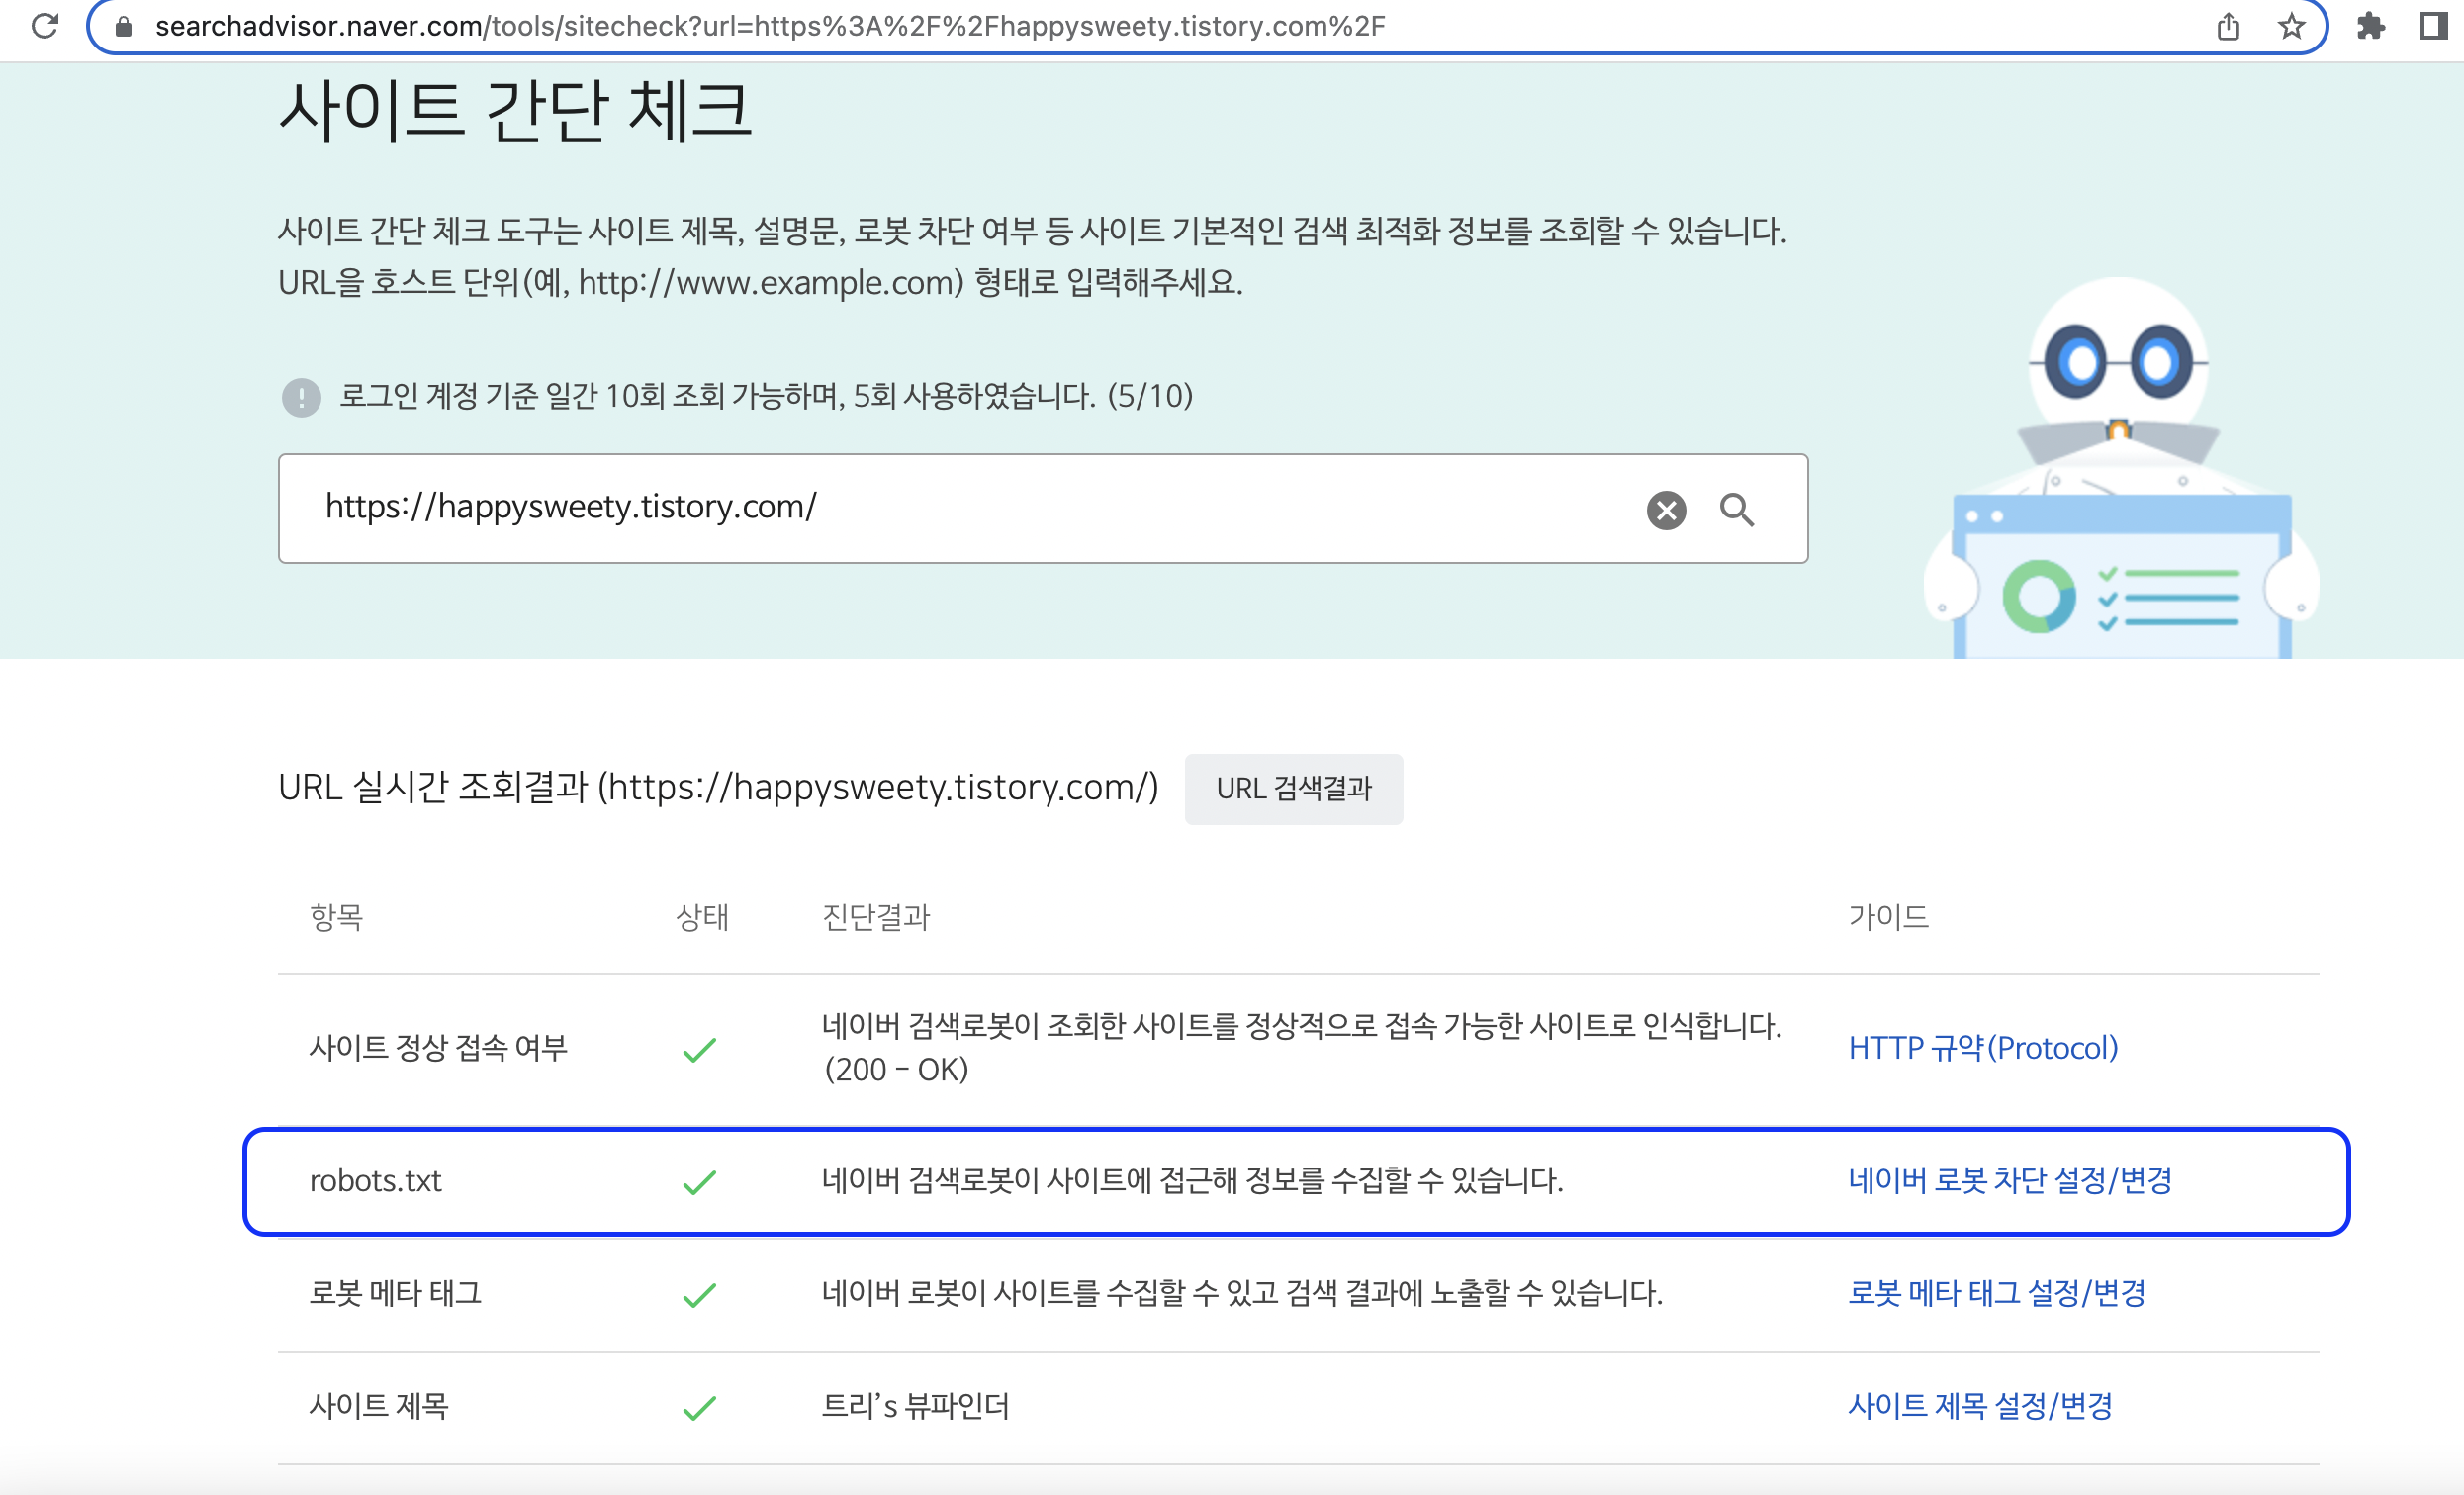Open the 네이버 로봇 차단 설정/변경 link

pyautogui.click(x=2010, y=1181)
